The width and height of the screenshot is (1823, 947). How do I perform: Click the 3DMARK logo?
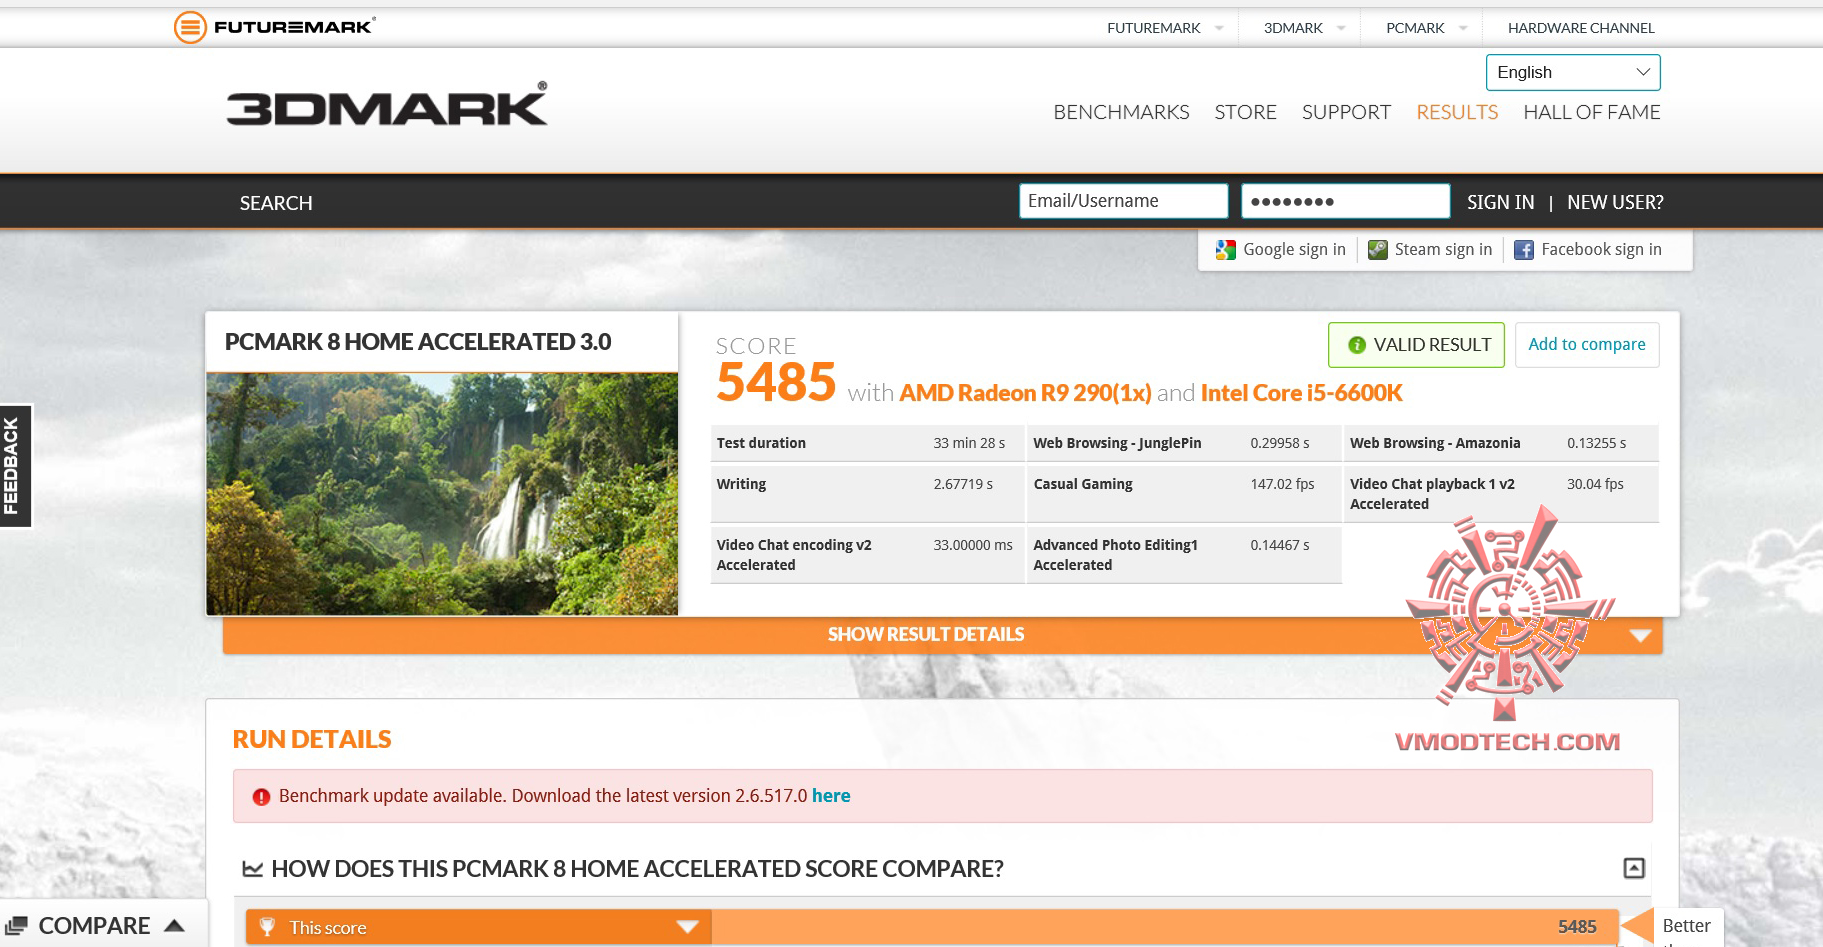tap(387, 105)
